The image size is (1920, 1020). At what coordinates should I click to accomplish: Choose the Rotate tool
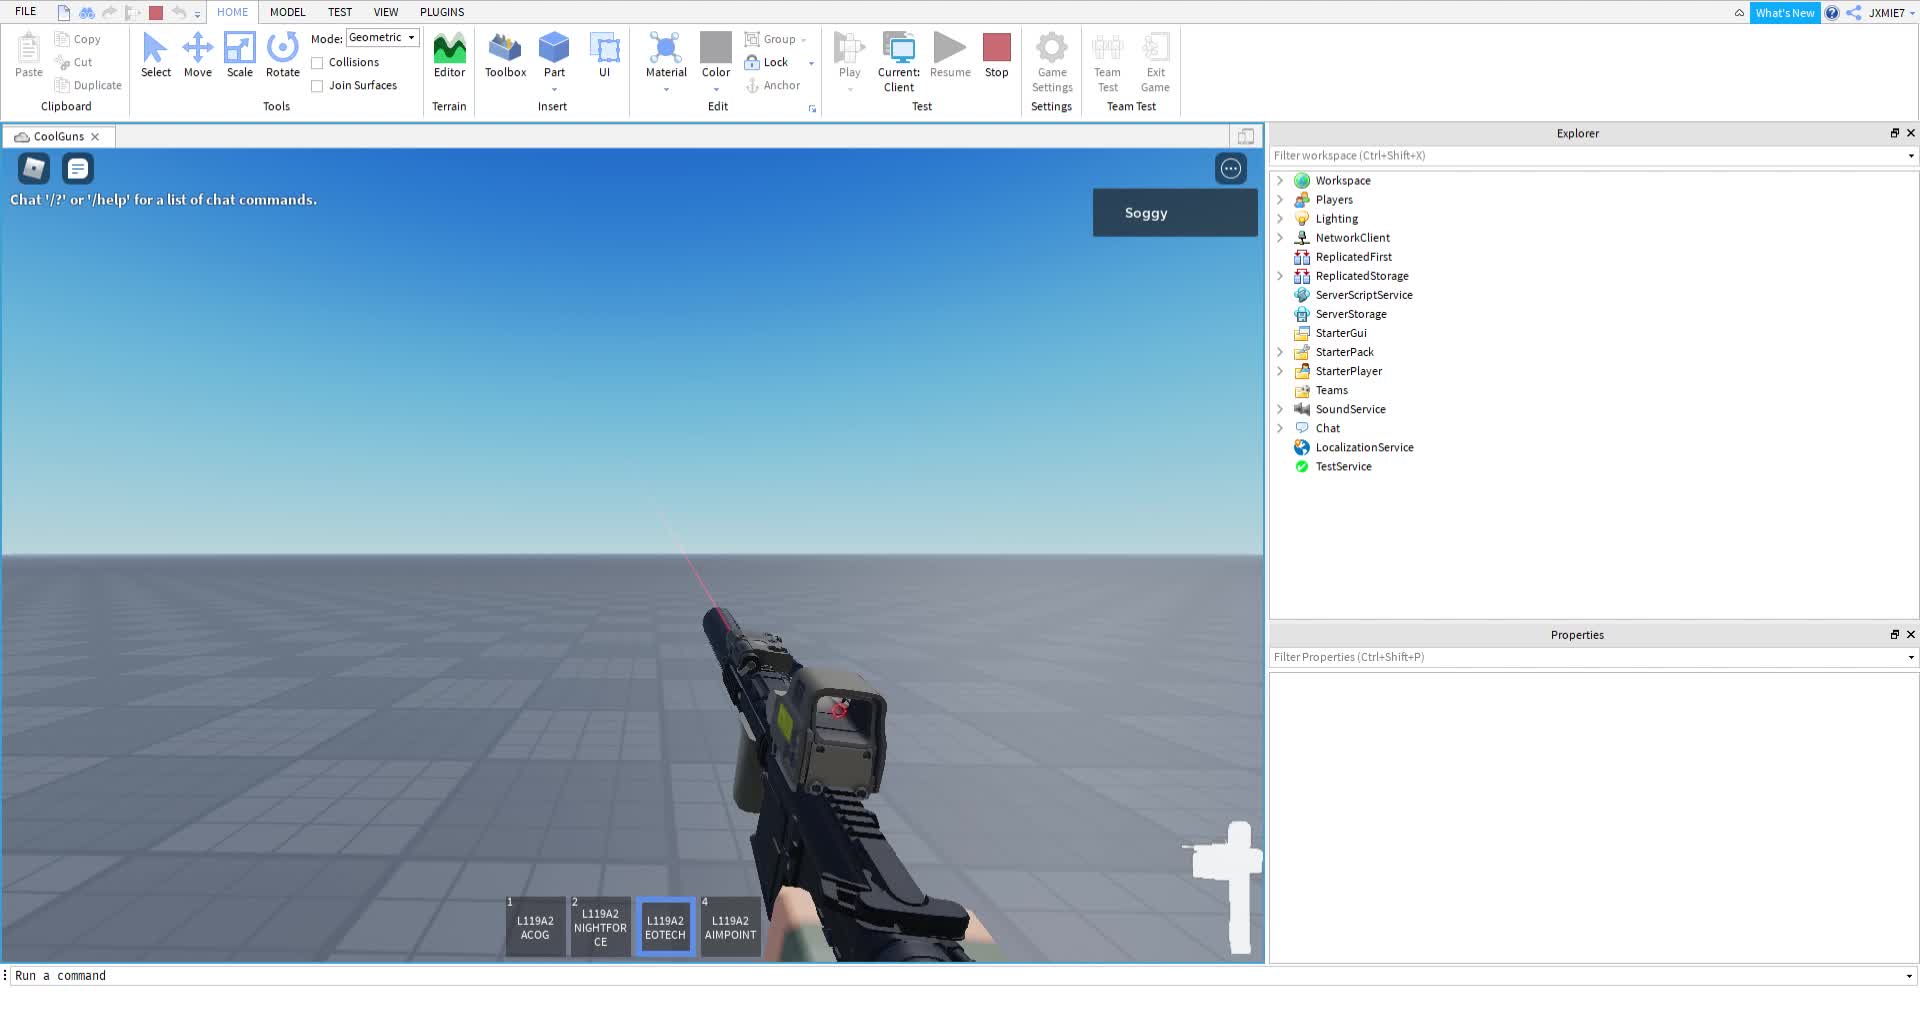coord(283,54)
